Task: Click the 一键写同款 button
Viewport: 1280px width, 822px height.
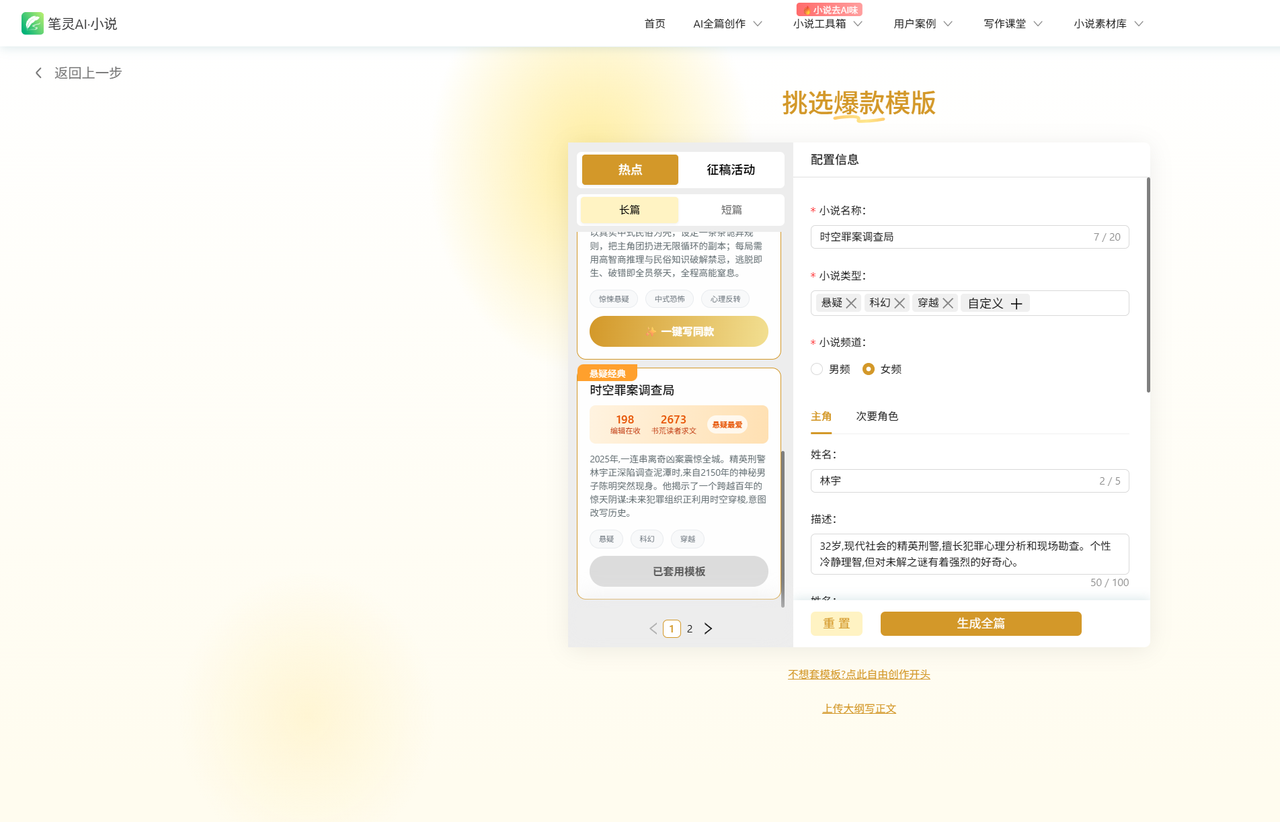Action: (679, 331)
